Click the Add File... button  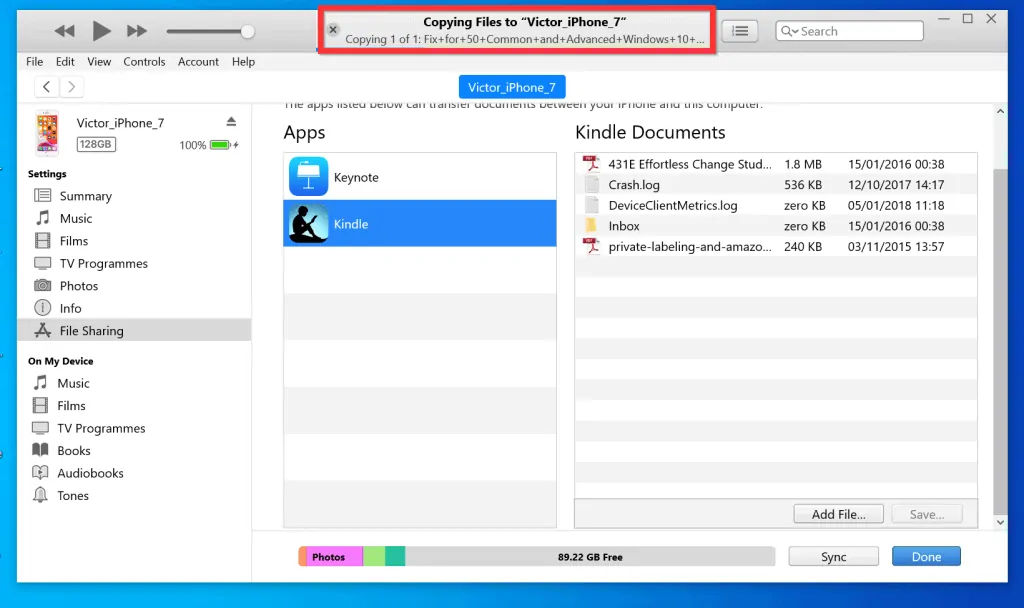click(x=838, y=514)
